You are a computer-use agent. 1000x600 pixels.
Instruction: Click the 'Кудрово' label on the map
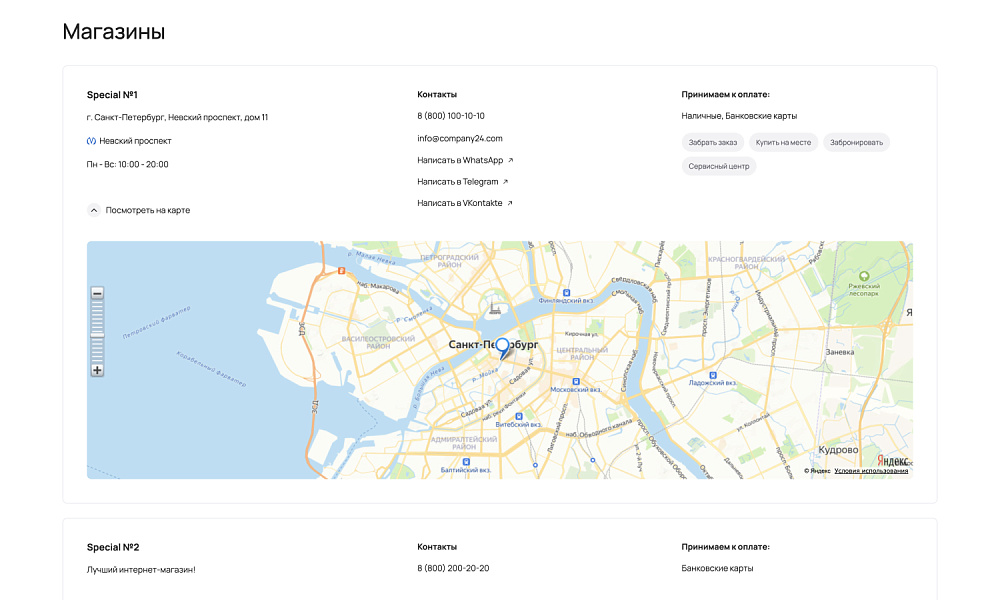838,450
